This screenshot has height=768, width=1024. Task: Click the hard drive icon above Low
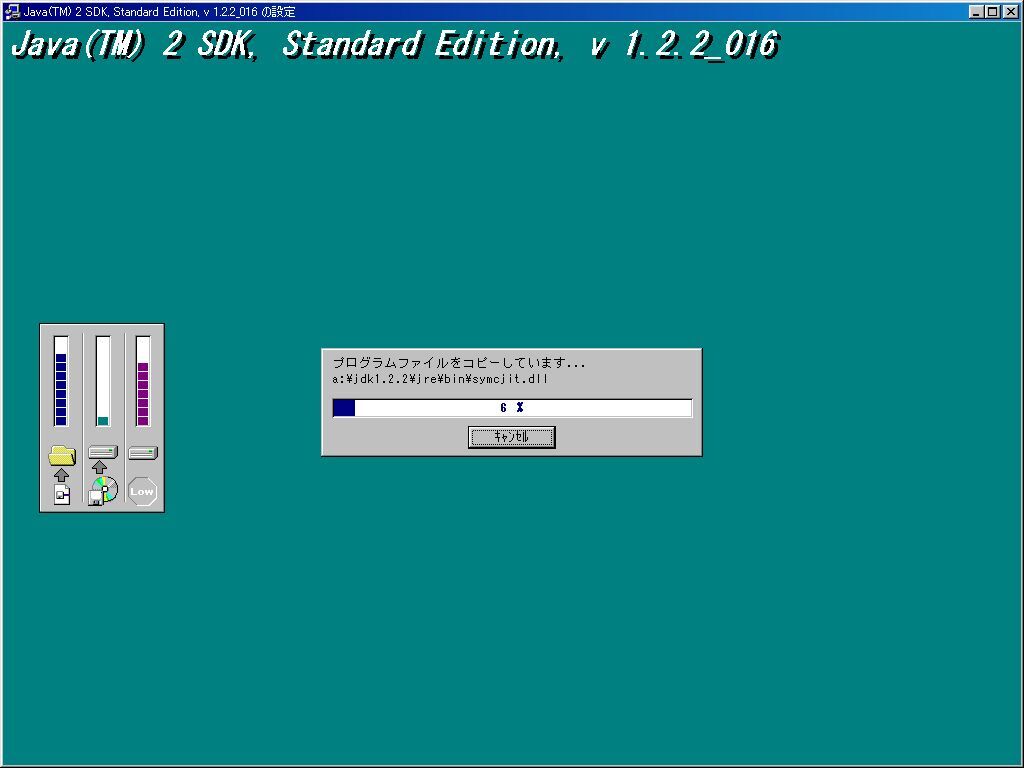pos(143,453)
